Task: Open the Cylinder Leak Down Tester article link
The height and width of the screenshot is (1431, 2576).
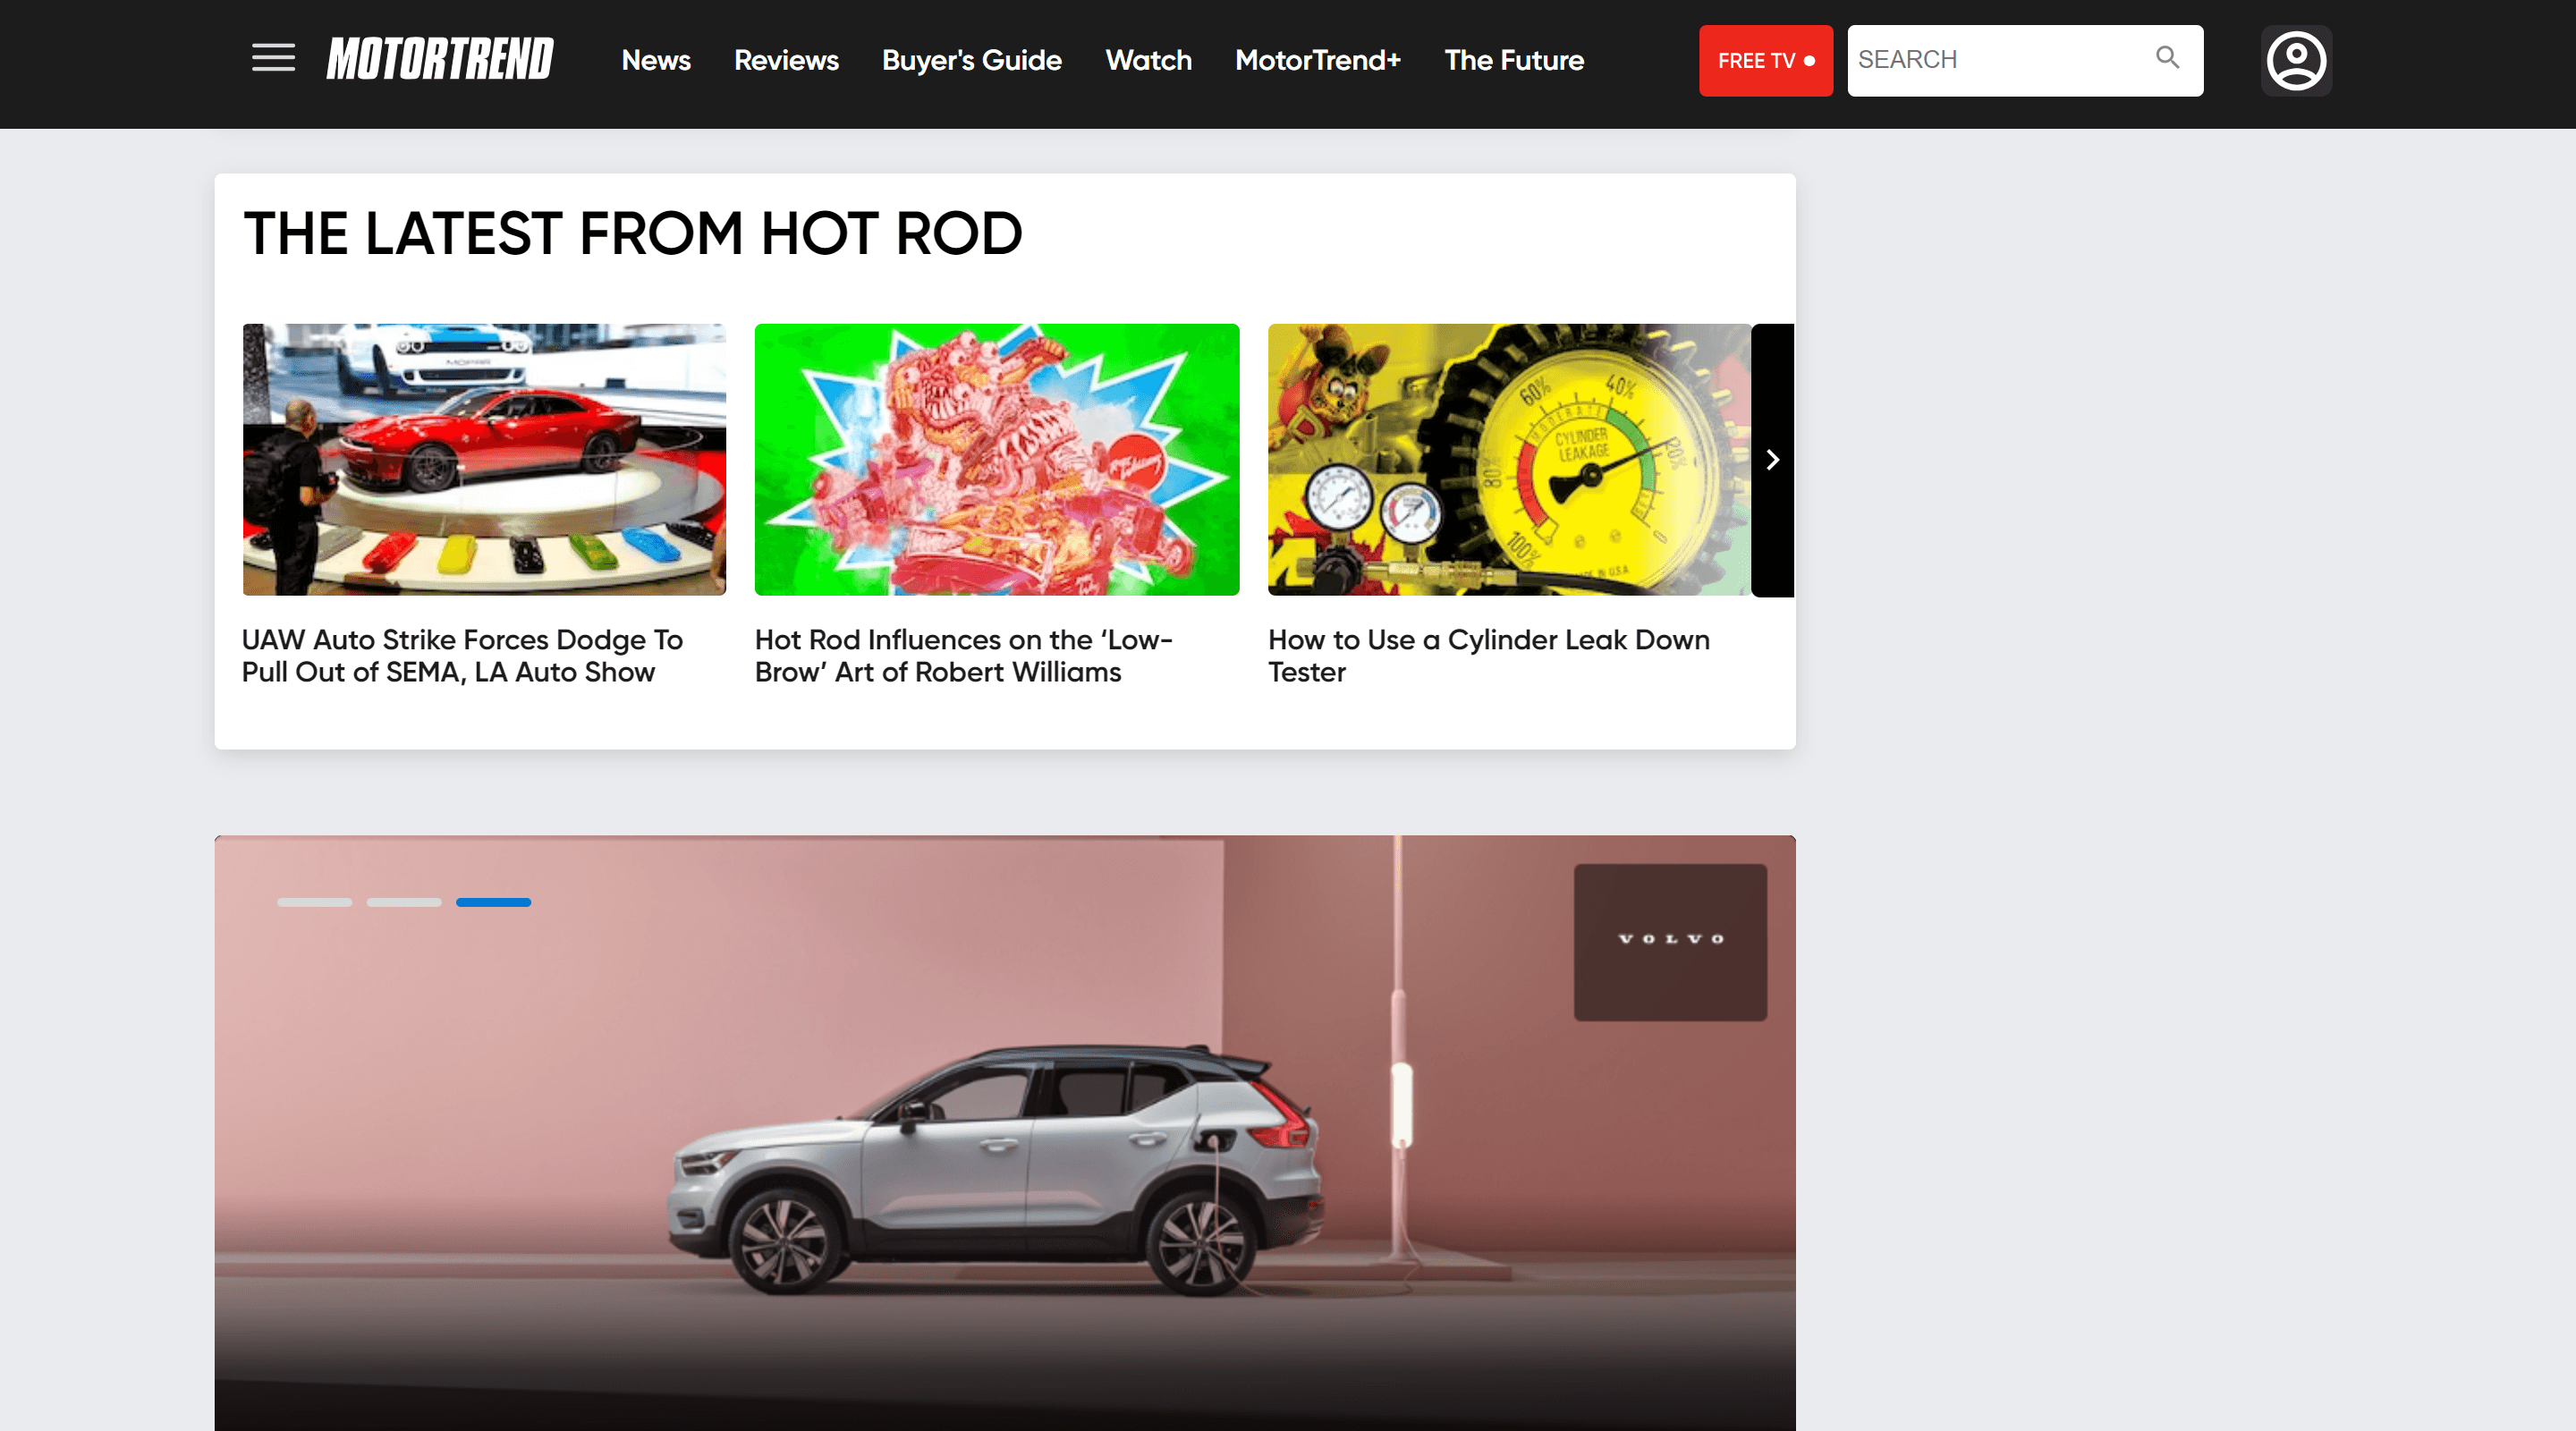Action: [x=1489, y=655]
